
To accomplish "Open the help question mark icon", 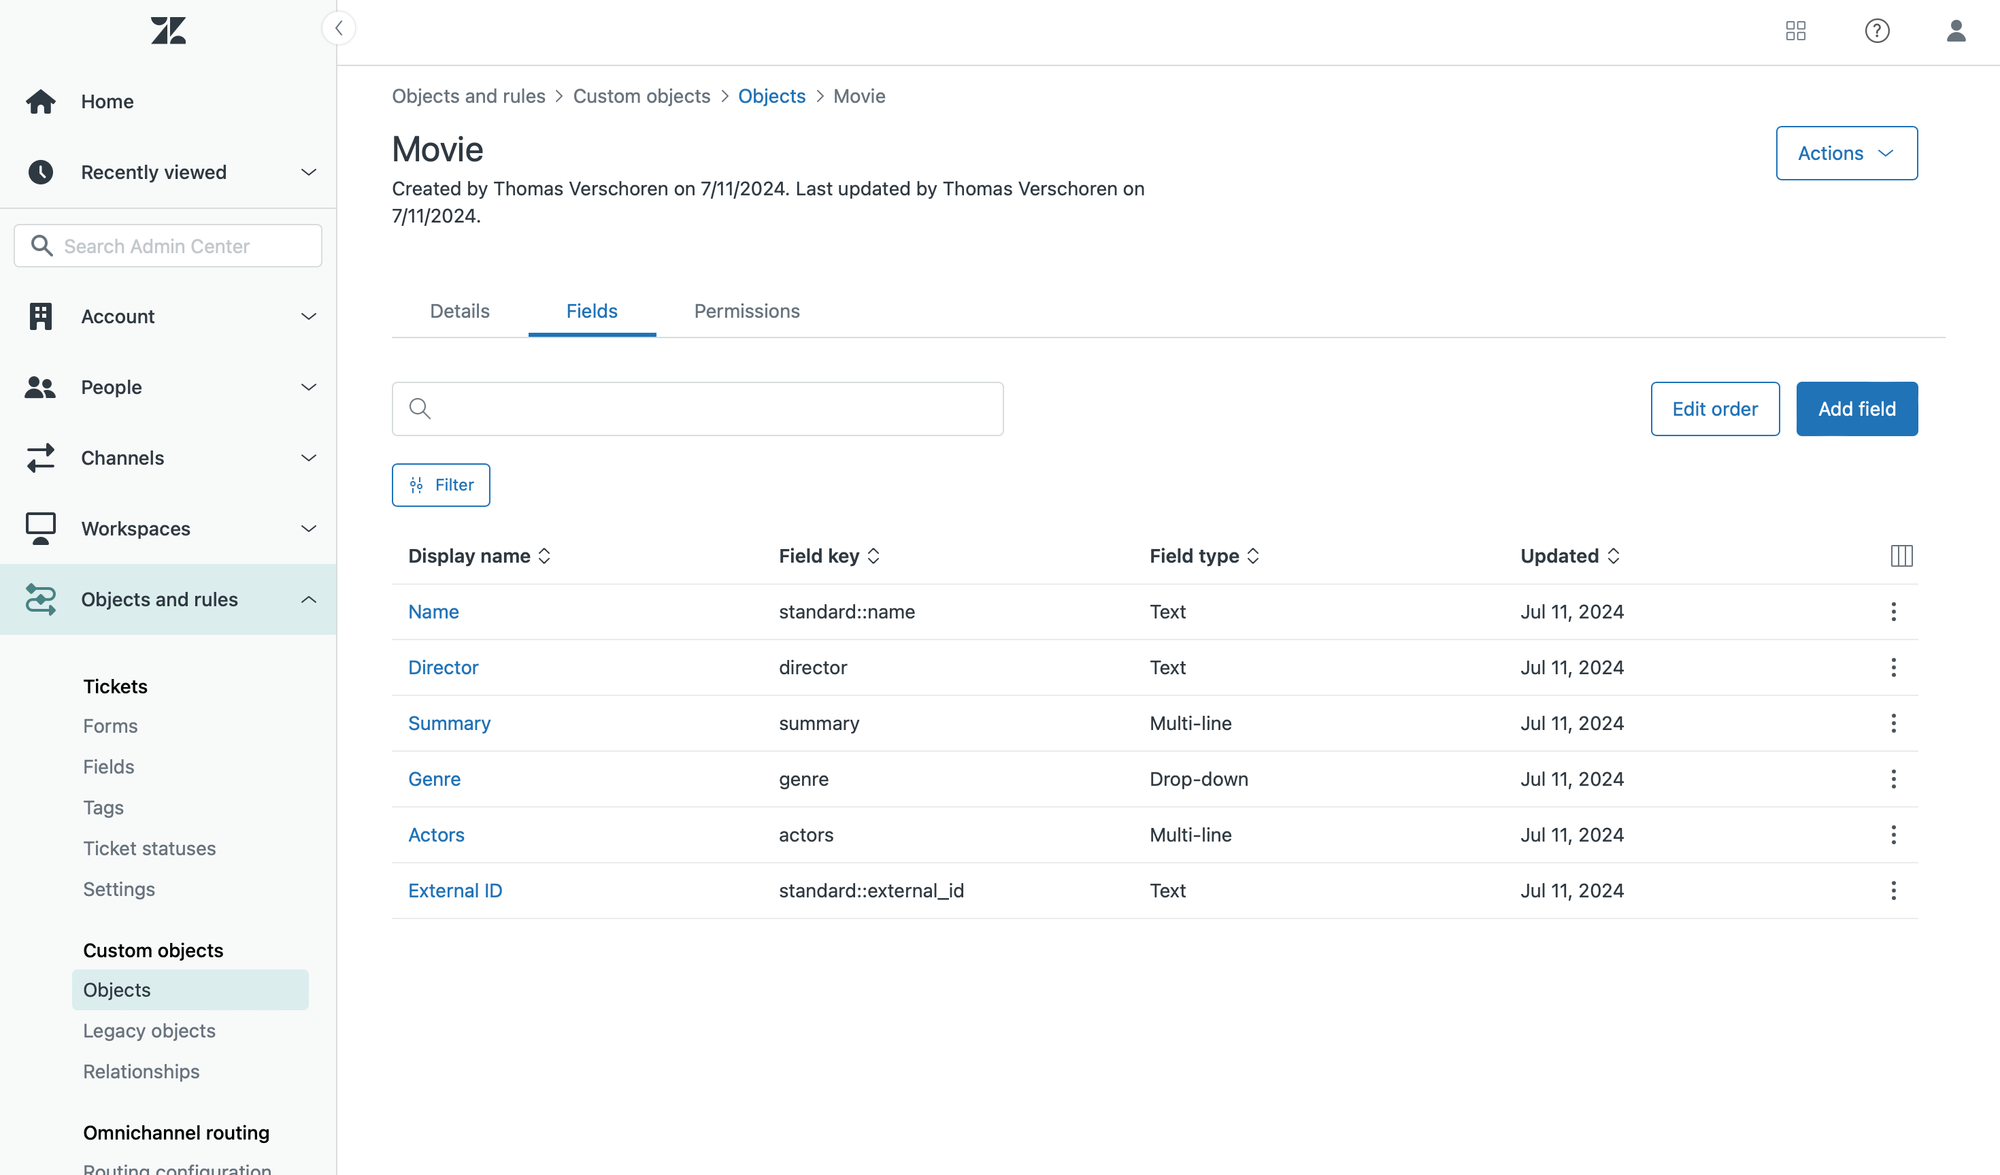I will [x=1877, y=31].
